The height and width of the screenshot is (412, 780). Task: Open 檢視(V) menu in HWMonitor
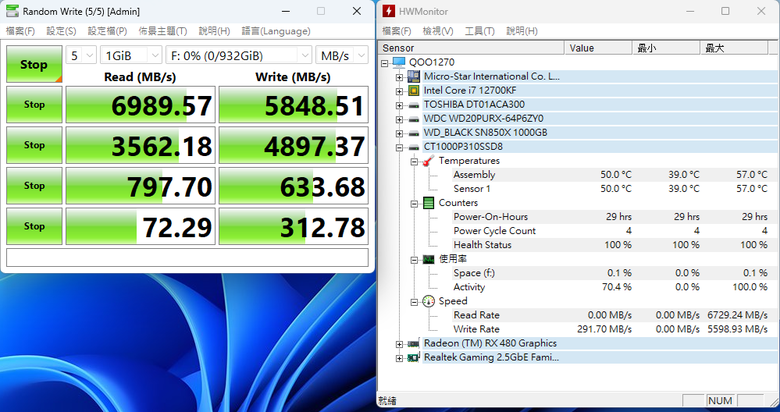pos(438,31)
